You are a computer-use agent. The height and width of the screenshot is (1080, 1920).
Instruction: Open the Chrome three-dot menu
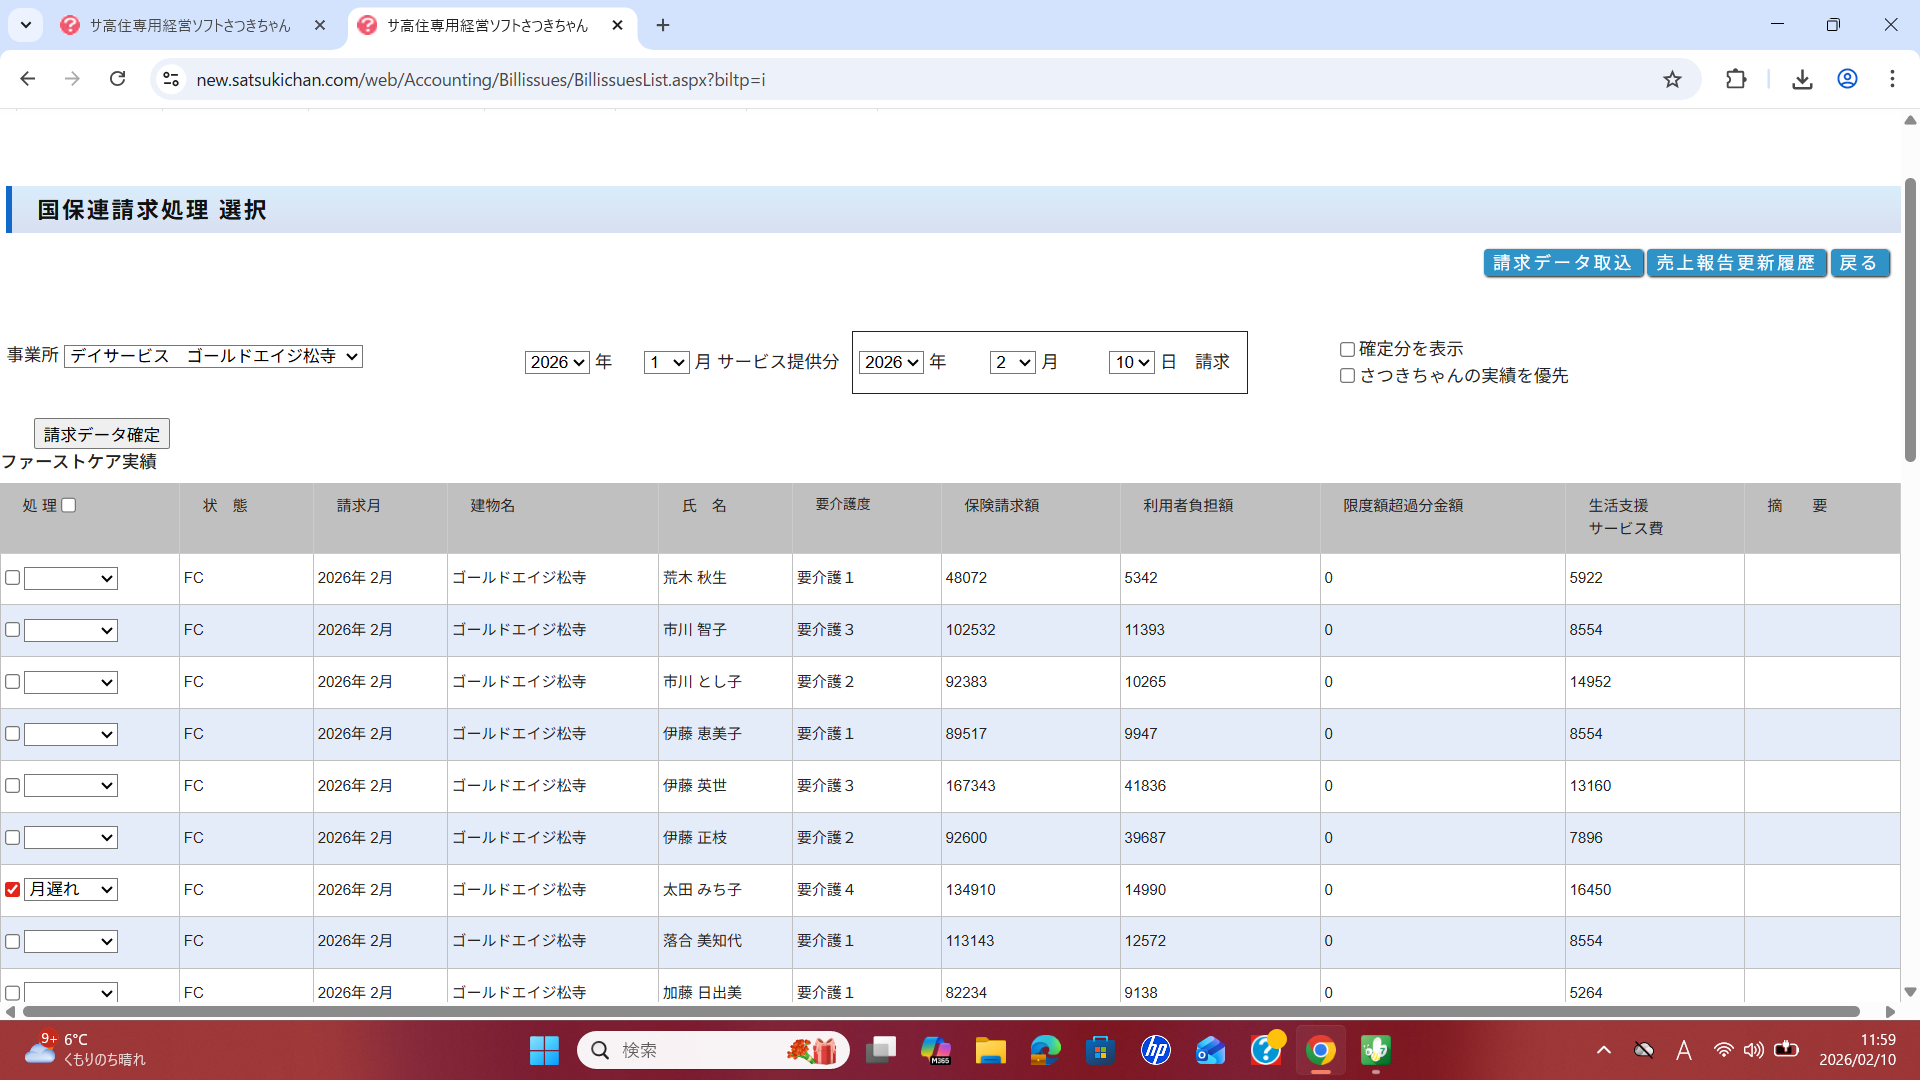(x=1892, y=79)
